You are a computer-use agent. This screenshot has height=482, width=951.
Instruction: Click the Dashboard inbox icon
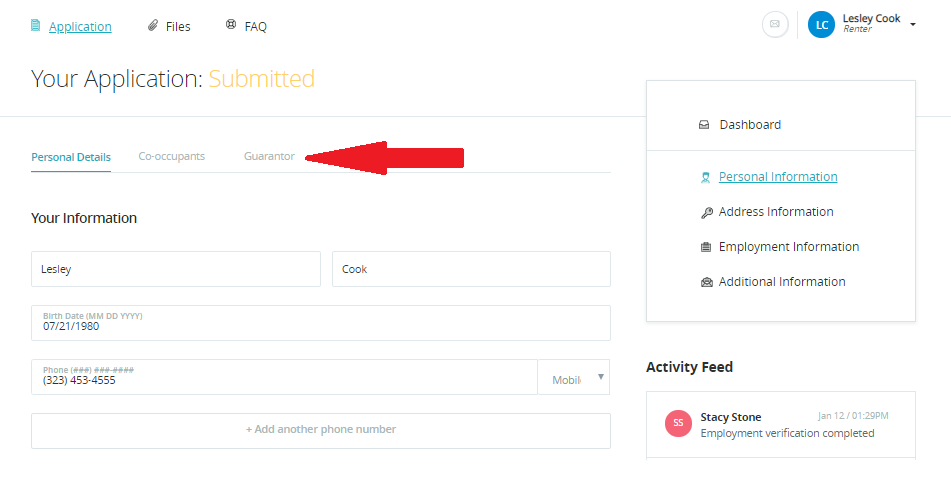pyautogui.click(x=704, y=125)
